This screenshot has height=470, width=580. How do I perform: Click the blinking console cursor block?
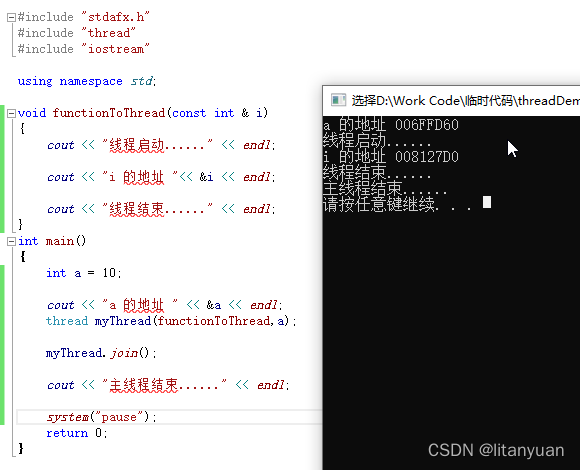click(x=487, y=202)
